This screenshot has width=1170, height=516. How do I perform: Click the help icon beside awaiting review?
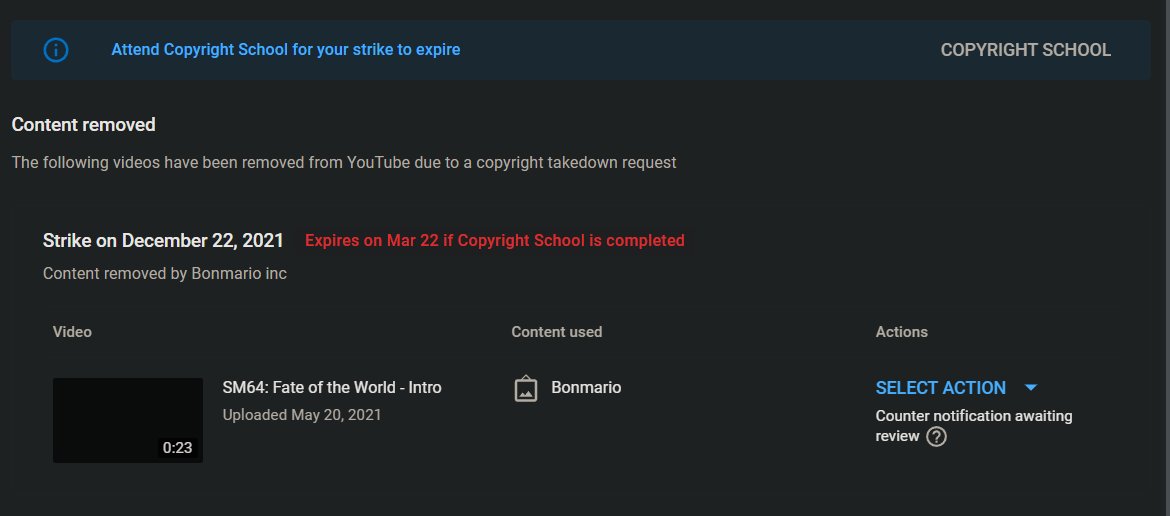[936, 437]
